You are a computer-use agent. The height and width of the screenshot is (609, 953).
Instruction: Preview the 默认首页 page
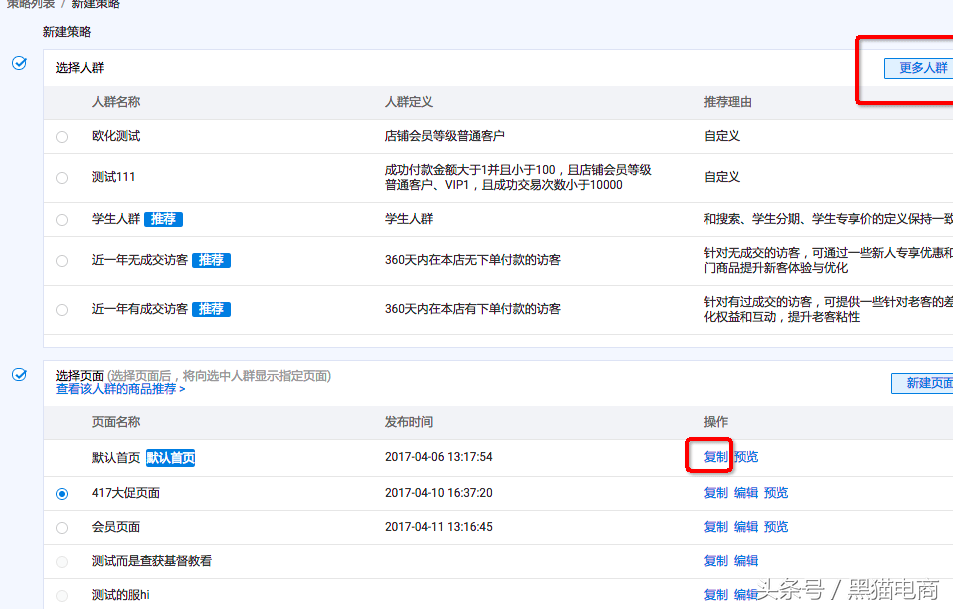[x=746, y=456]
